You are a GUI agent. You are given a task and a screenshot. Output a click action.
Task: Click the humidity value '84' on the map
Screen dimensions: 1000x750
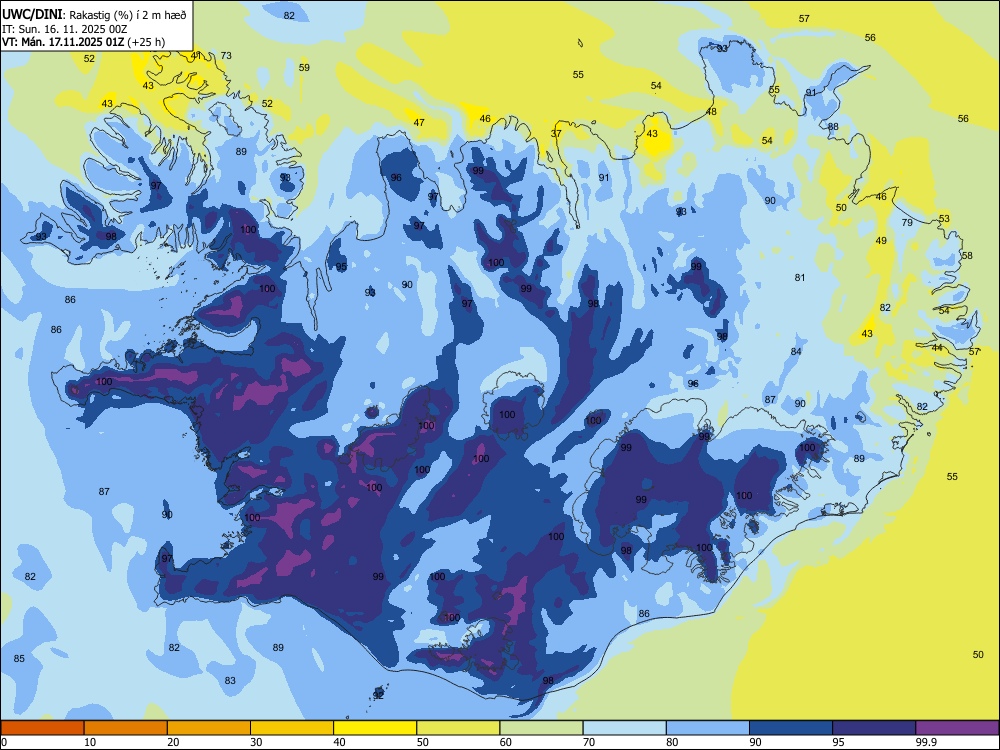(x=796, y=351)
